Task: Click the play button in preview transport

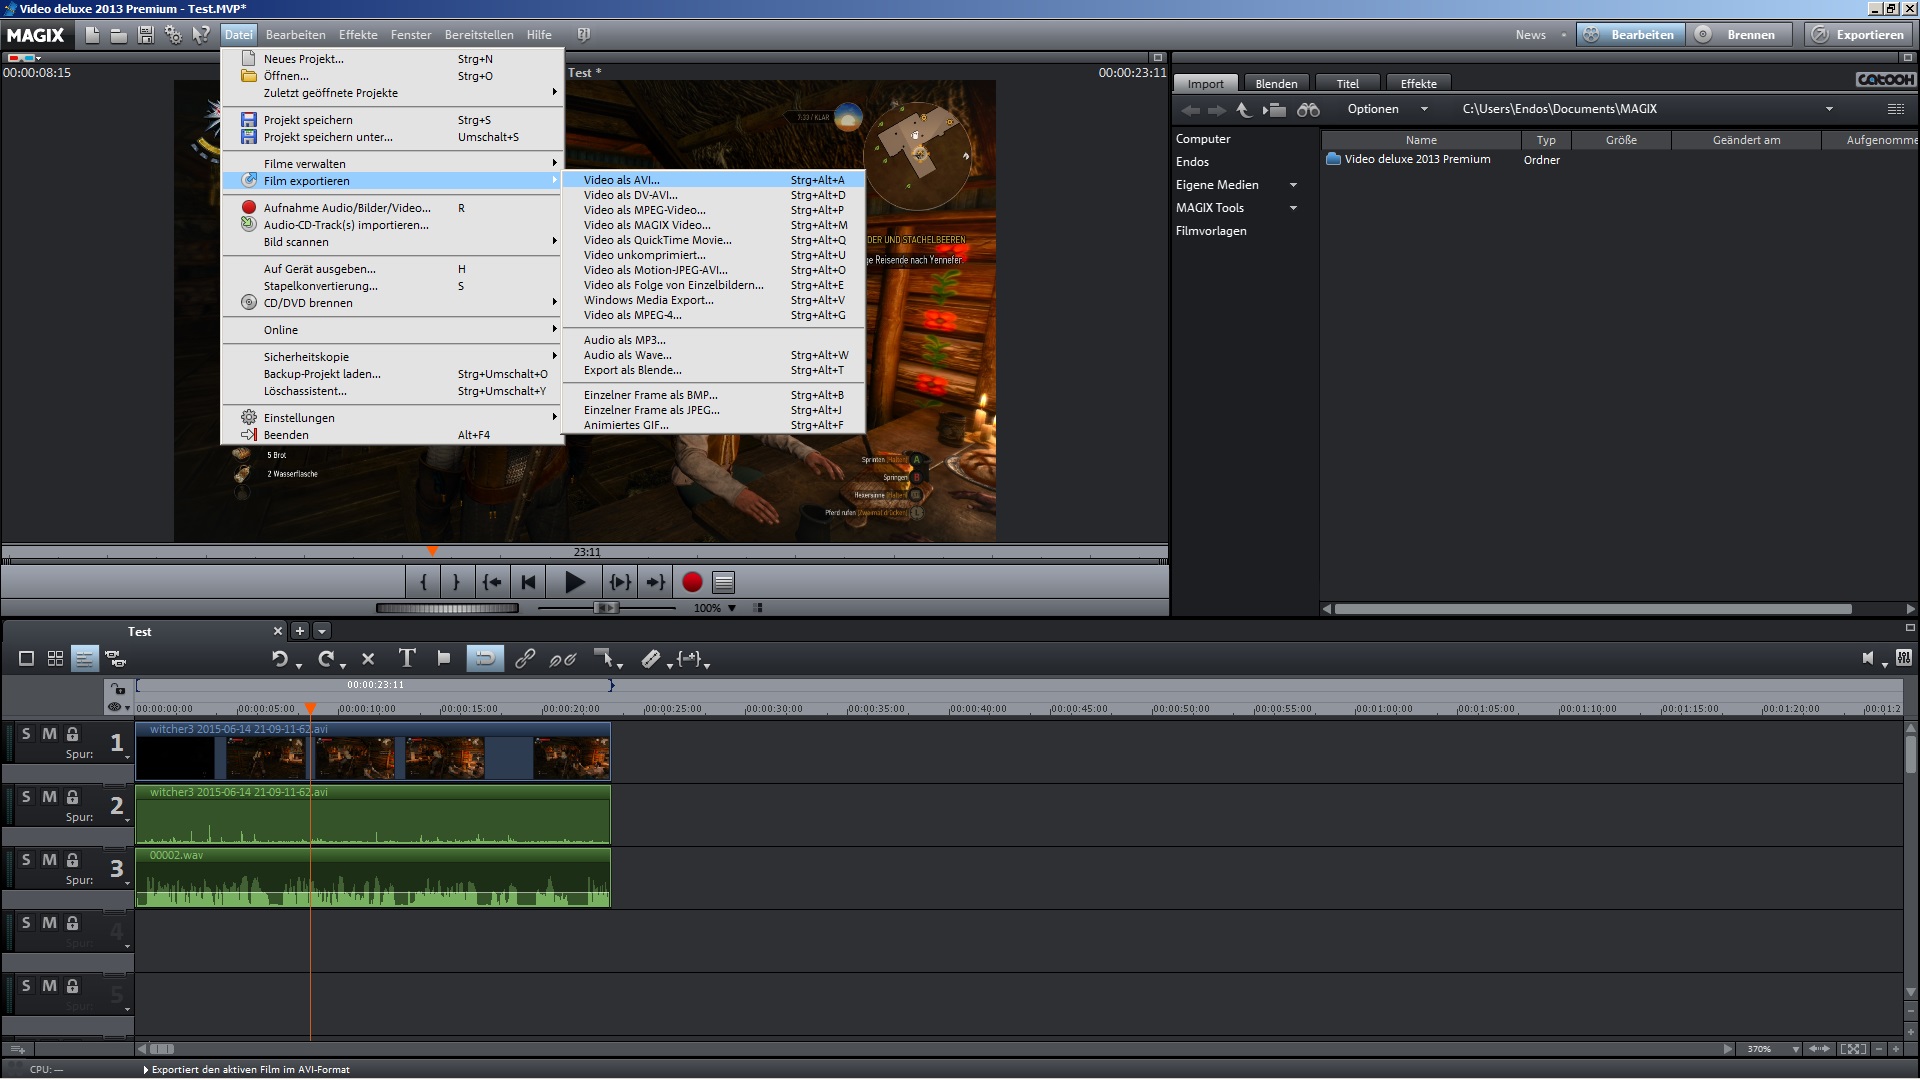Action: tap(574, 582)
